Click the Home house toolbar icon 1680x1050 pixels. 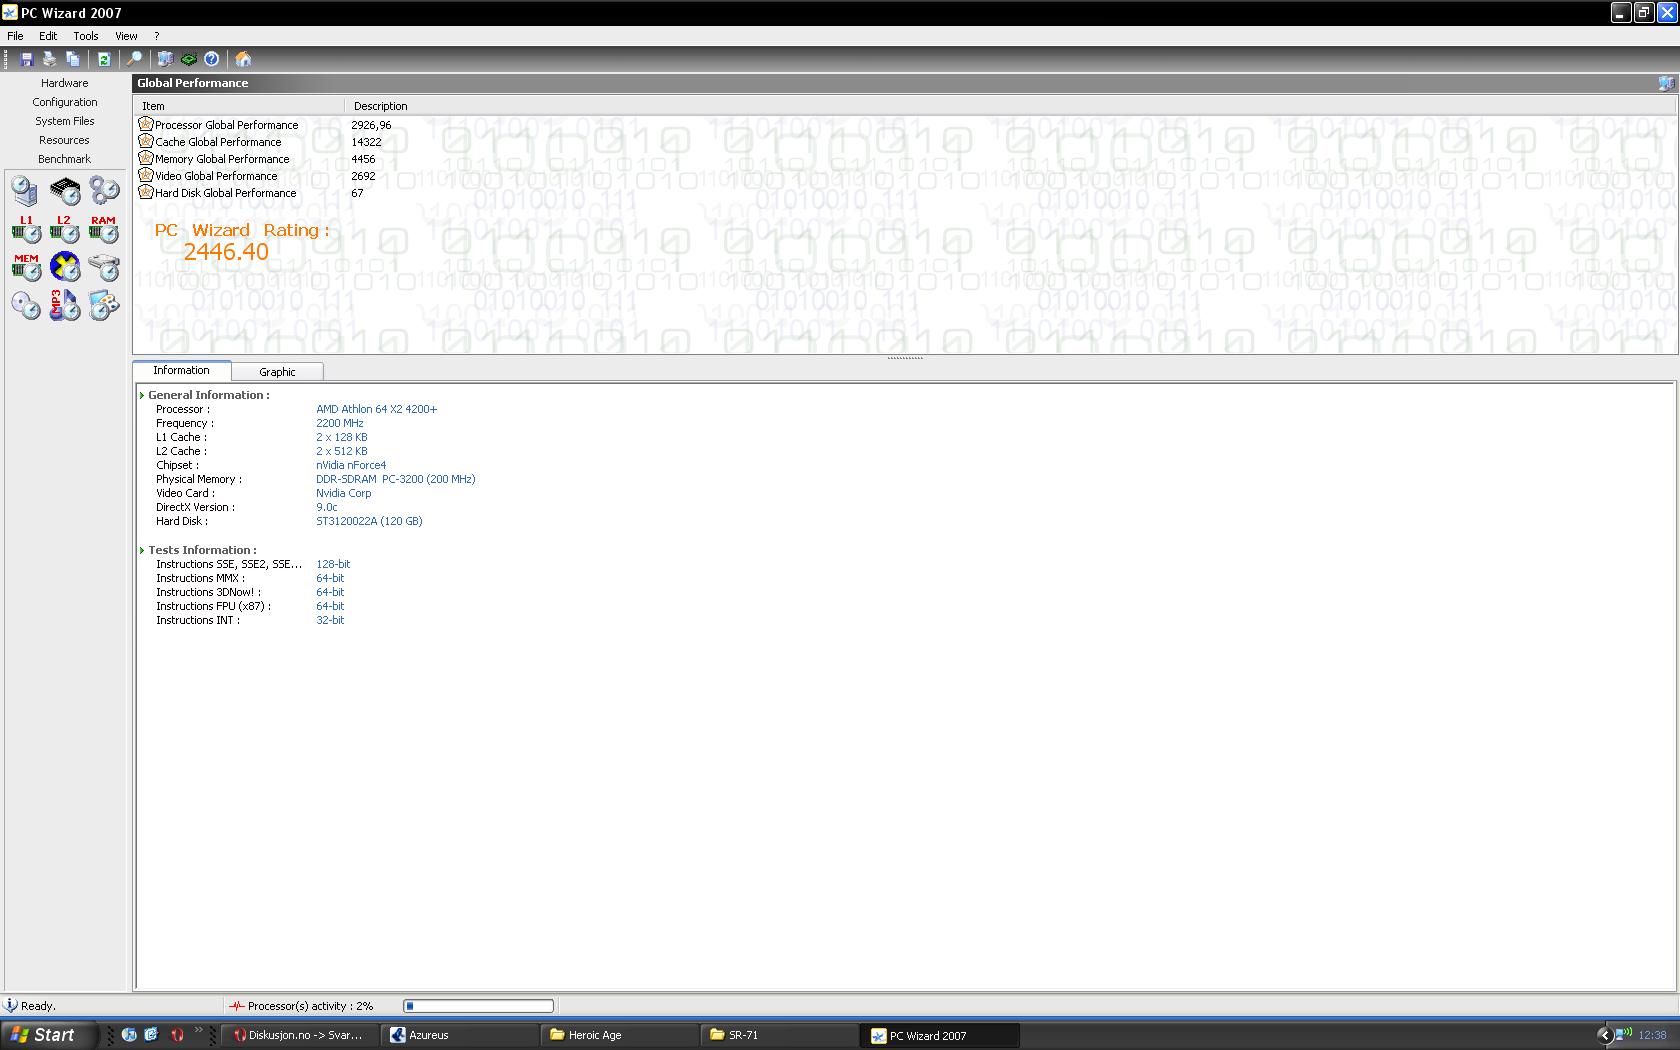tap(243, 59)
